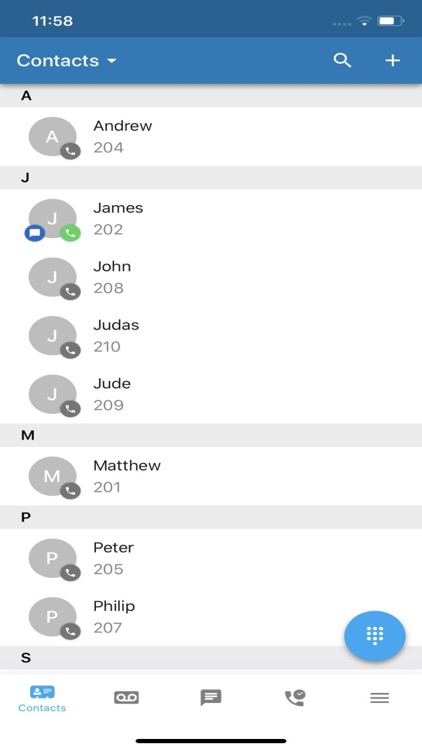
Task: Open the voicemail tab icon
Action: click(126, 697)
